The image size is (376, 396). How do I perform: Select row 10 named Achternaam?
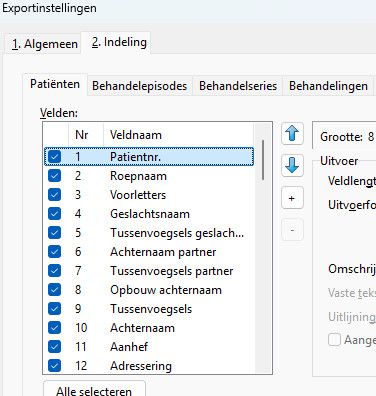pyautogui.click(x=149, y=328)
